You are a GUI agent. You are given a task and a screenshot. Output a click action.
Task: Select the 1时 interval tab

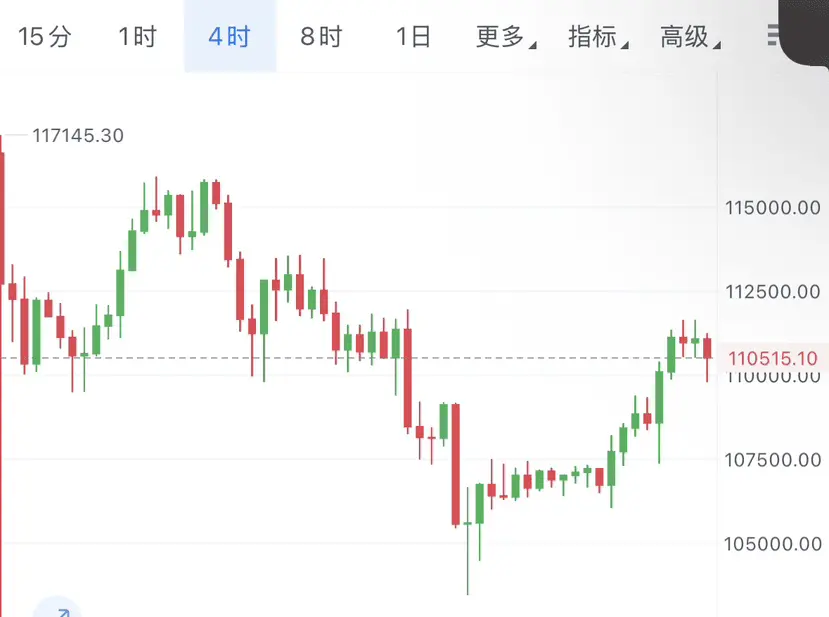[137, 38]
